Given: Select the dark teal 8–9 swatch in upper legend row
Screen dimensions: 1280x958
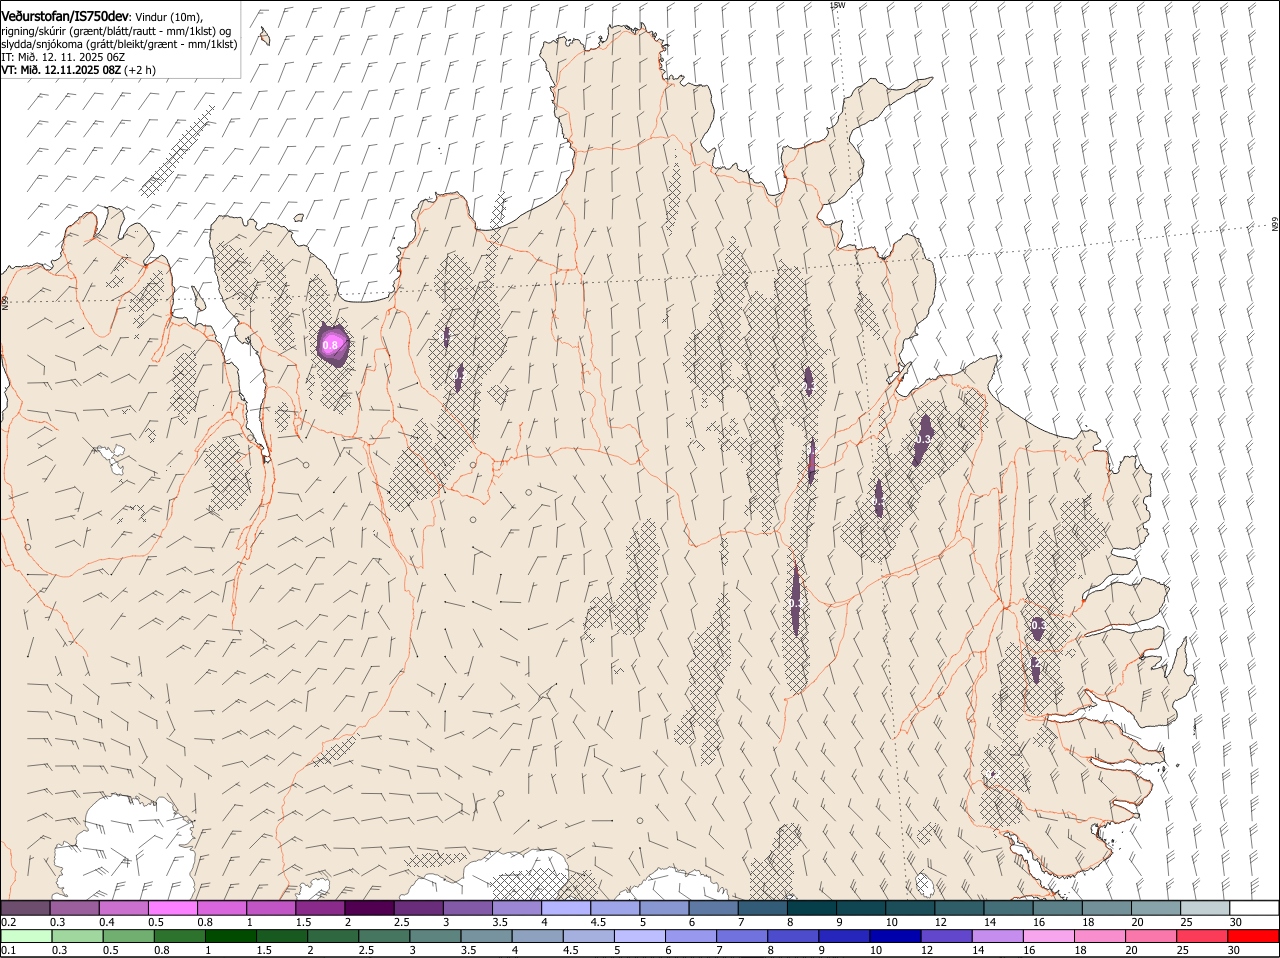Looking at the screenshot, I should (811, 907).
